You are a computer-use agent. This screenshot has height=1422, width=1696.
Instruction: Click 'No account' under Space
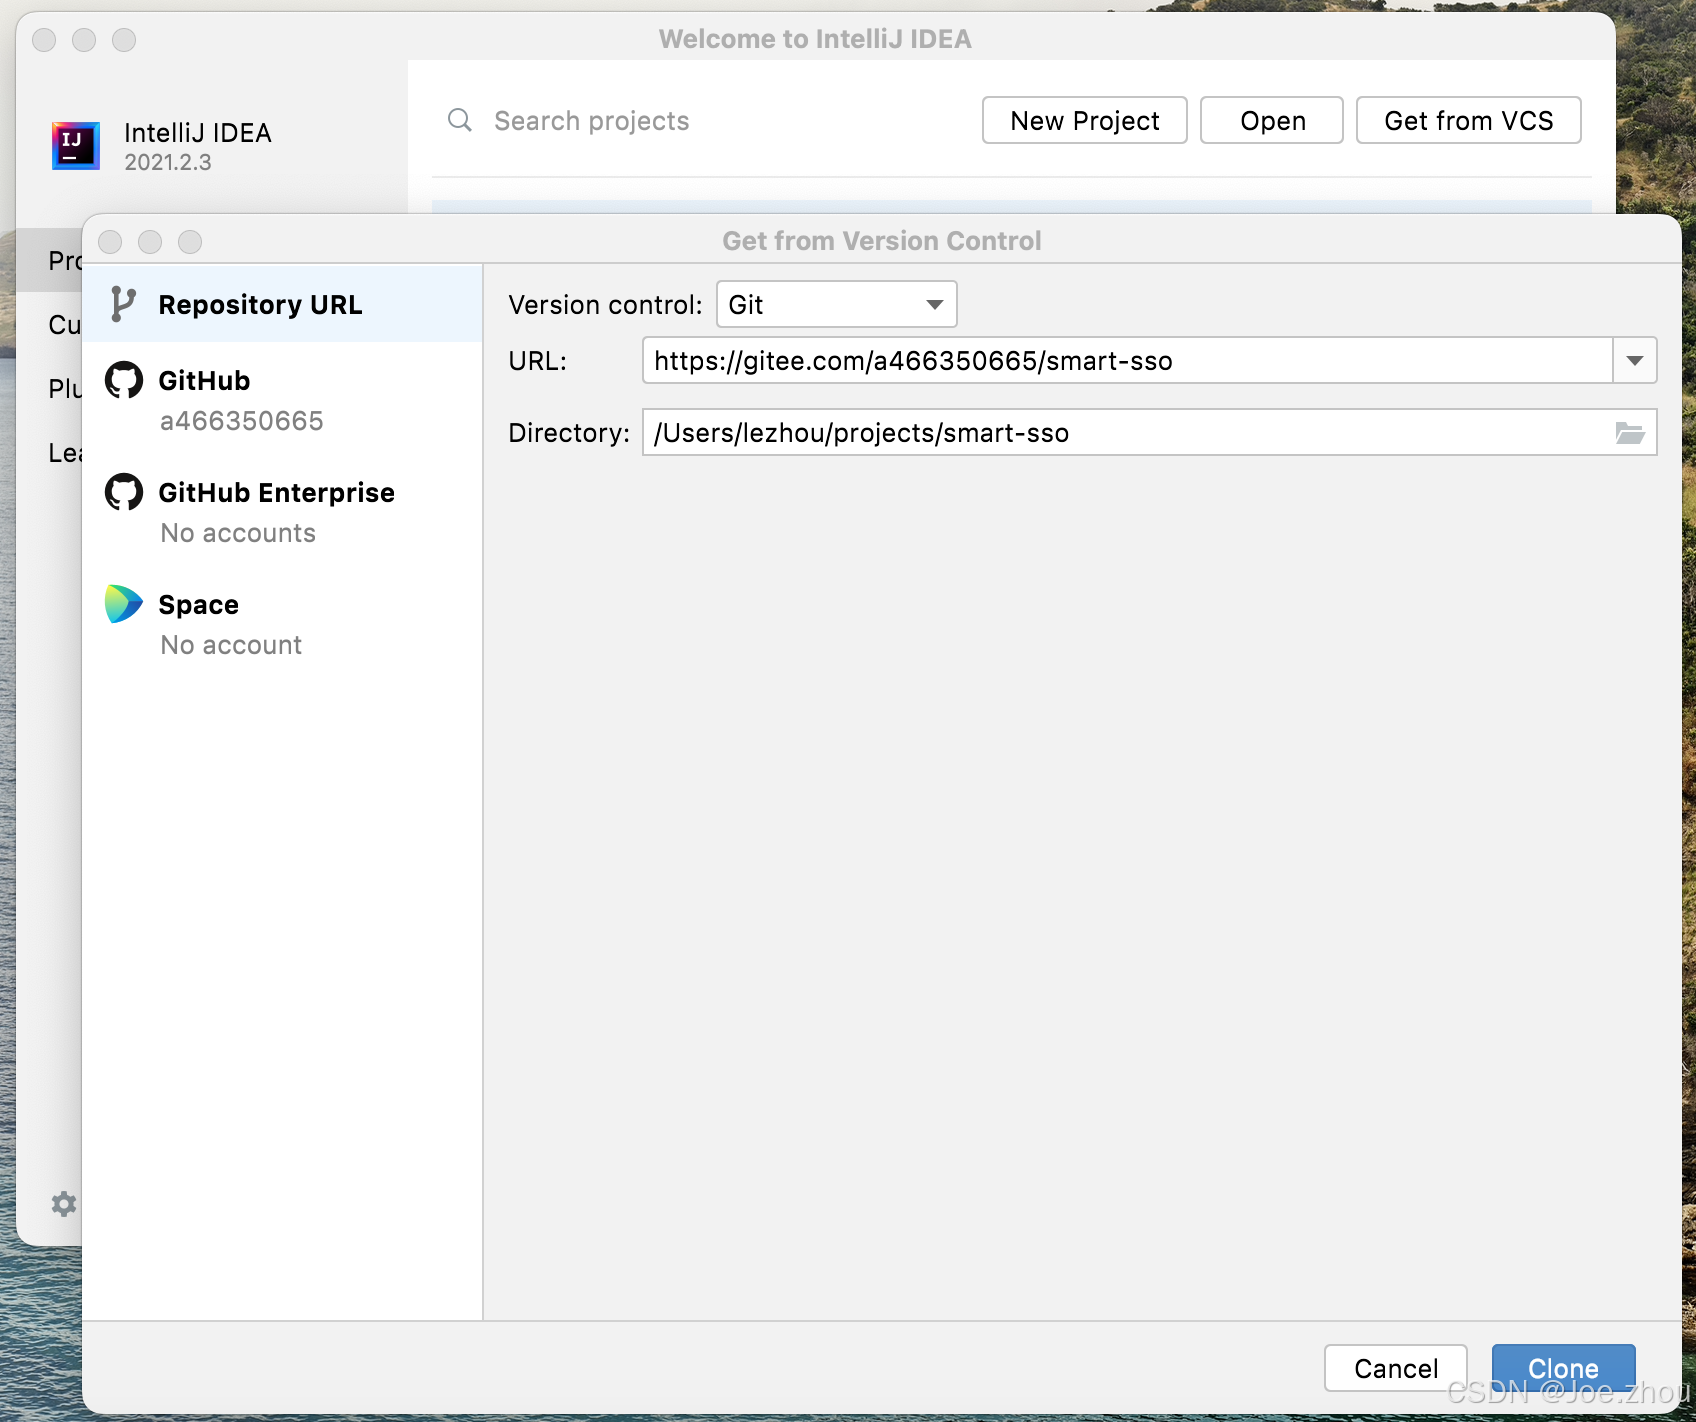click(231, 645)
